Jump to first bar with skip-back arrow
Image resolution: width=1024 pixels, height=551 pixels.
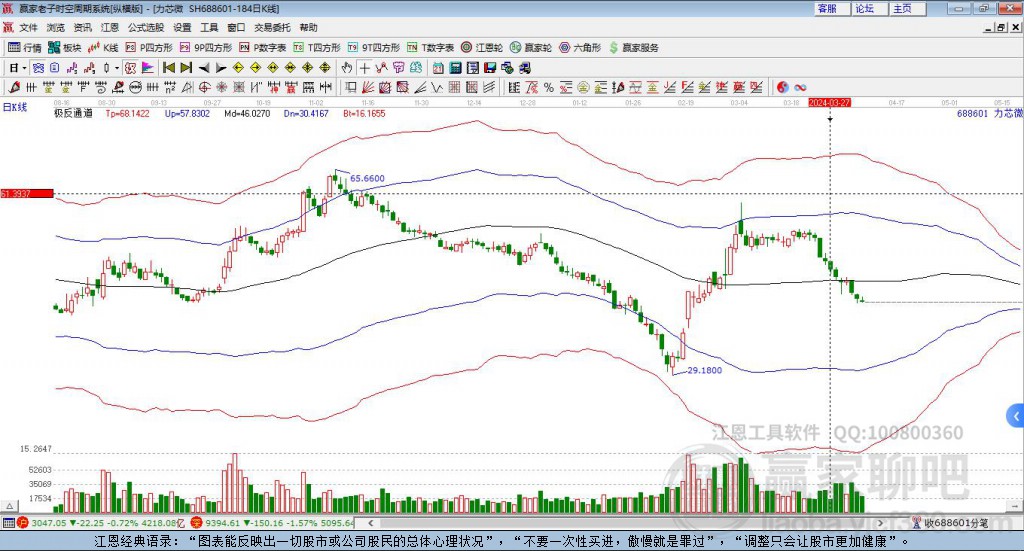click(168, 68)
